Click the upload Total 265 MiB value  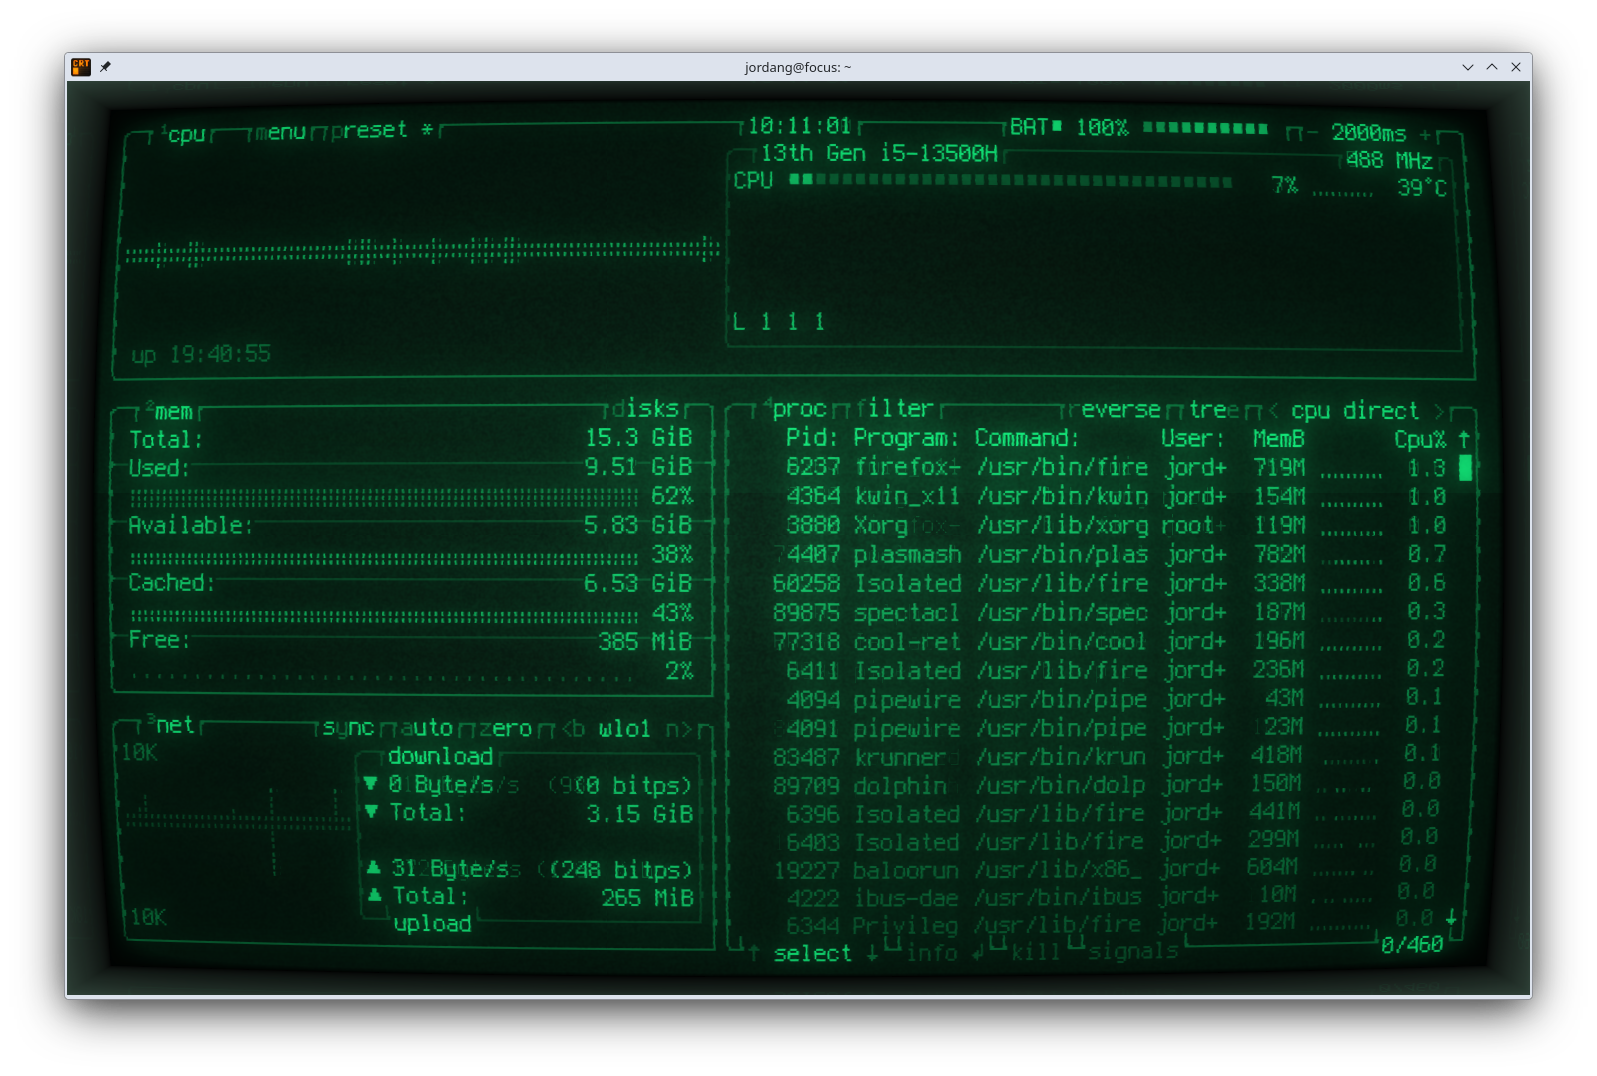tap(647, 898)
